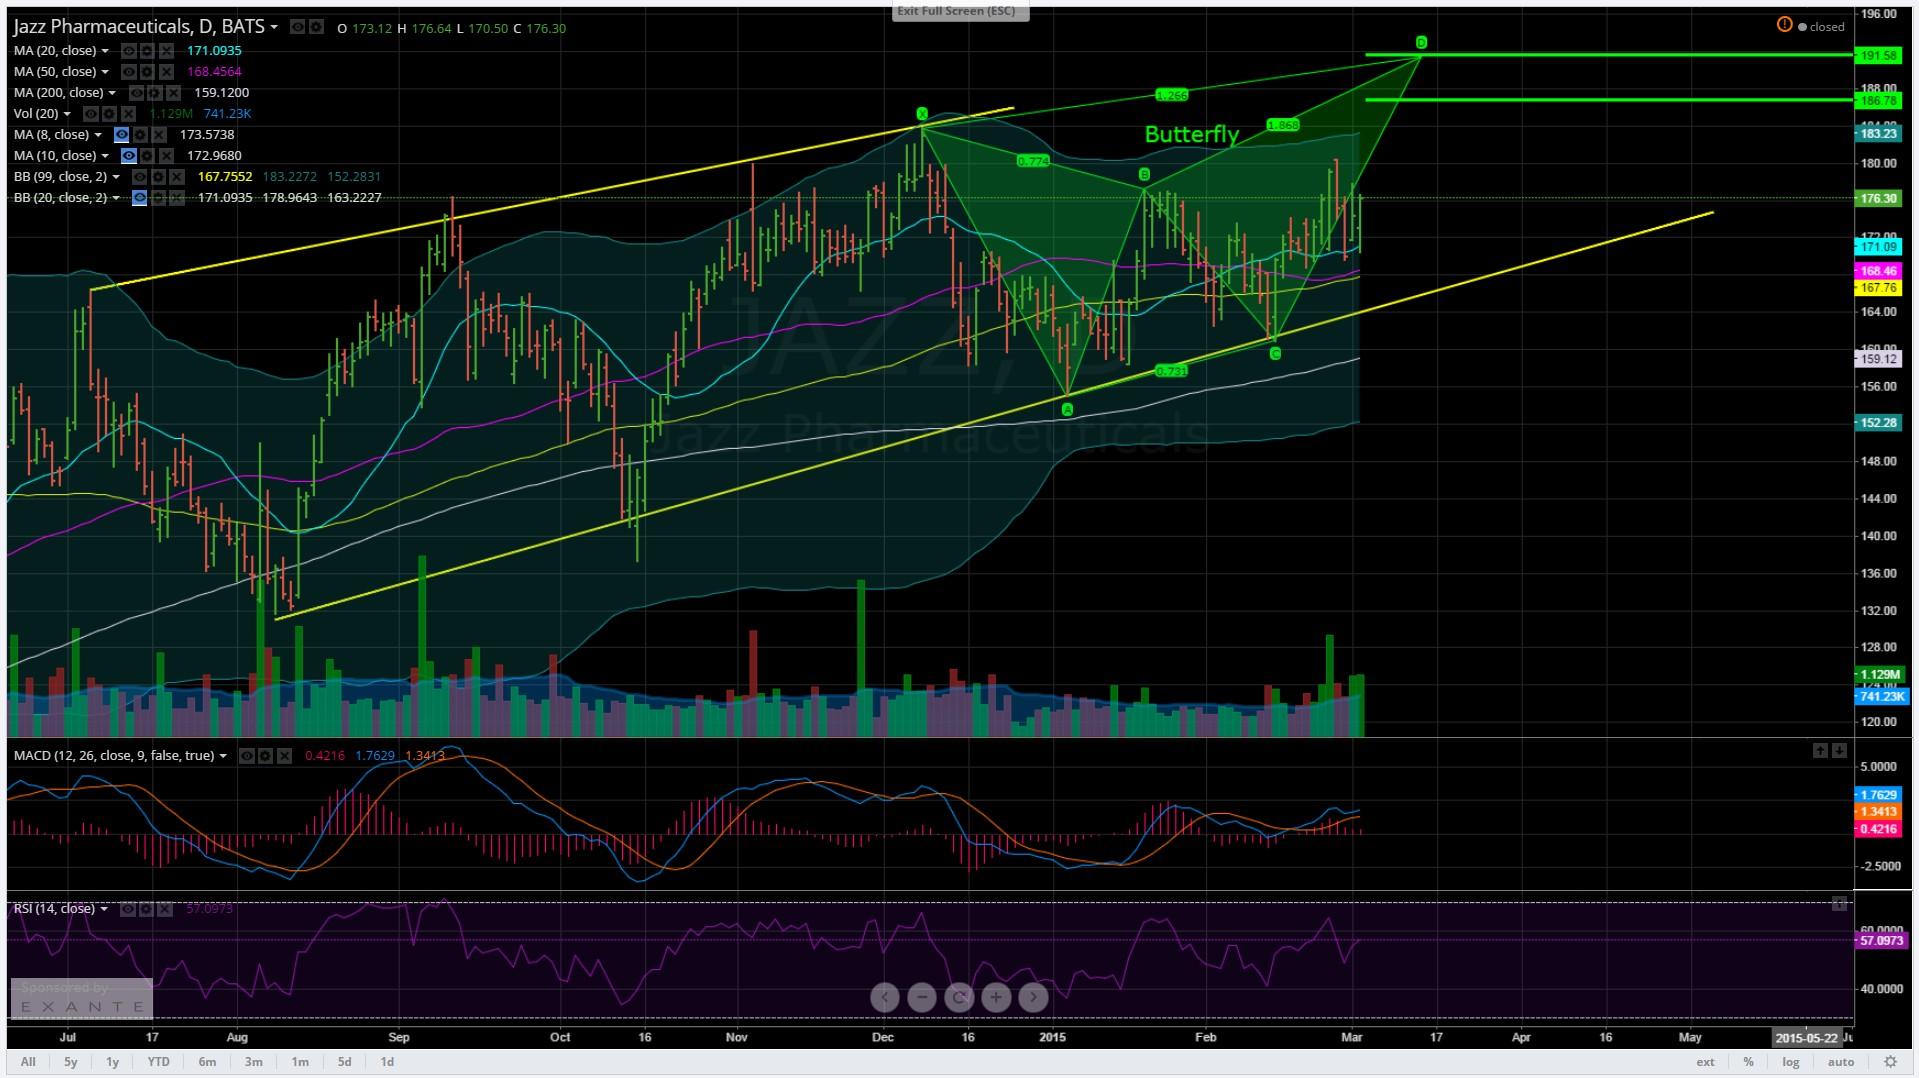Open settings gear for MA (20, close)
The width and height of the screenshot is (1919, 1078).
147,51
